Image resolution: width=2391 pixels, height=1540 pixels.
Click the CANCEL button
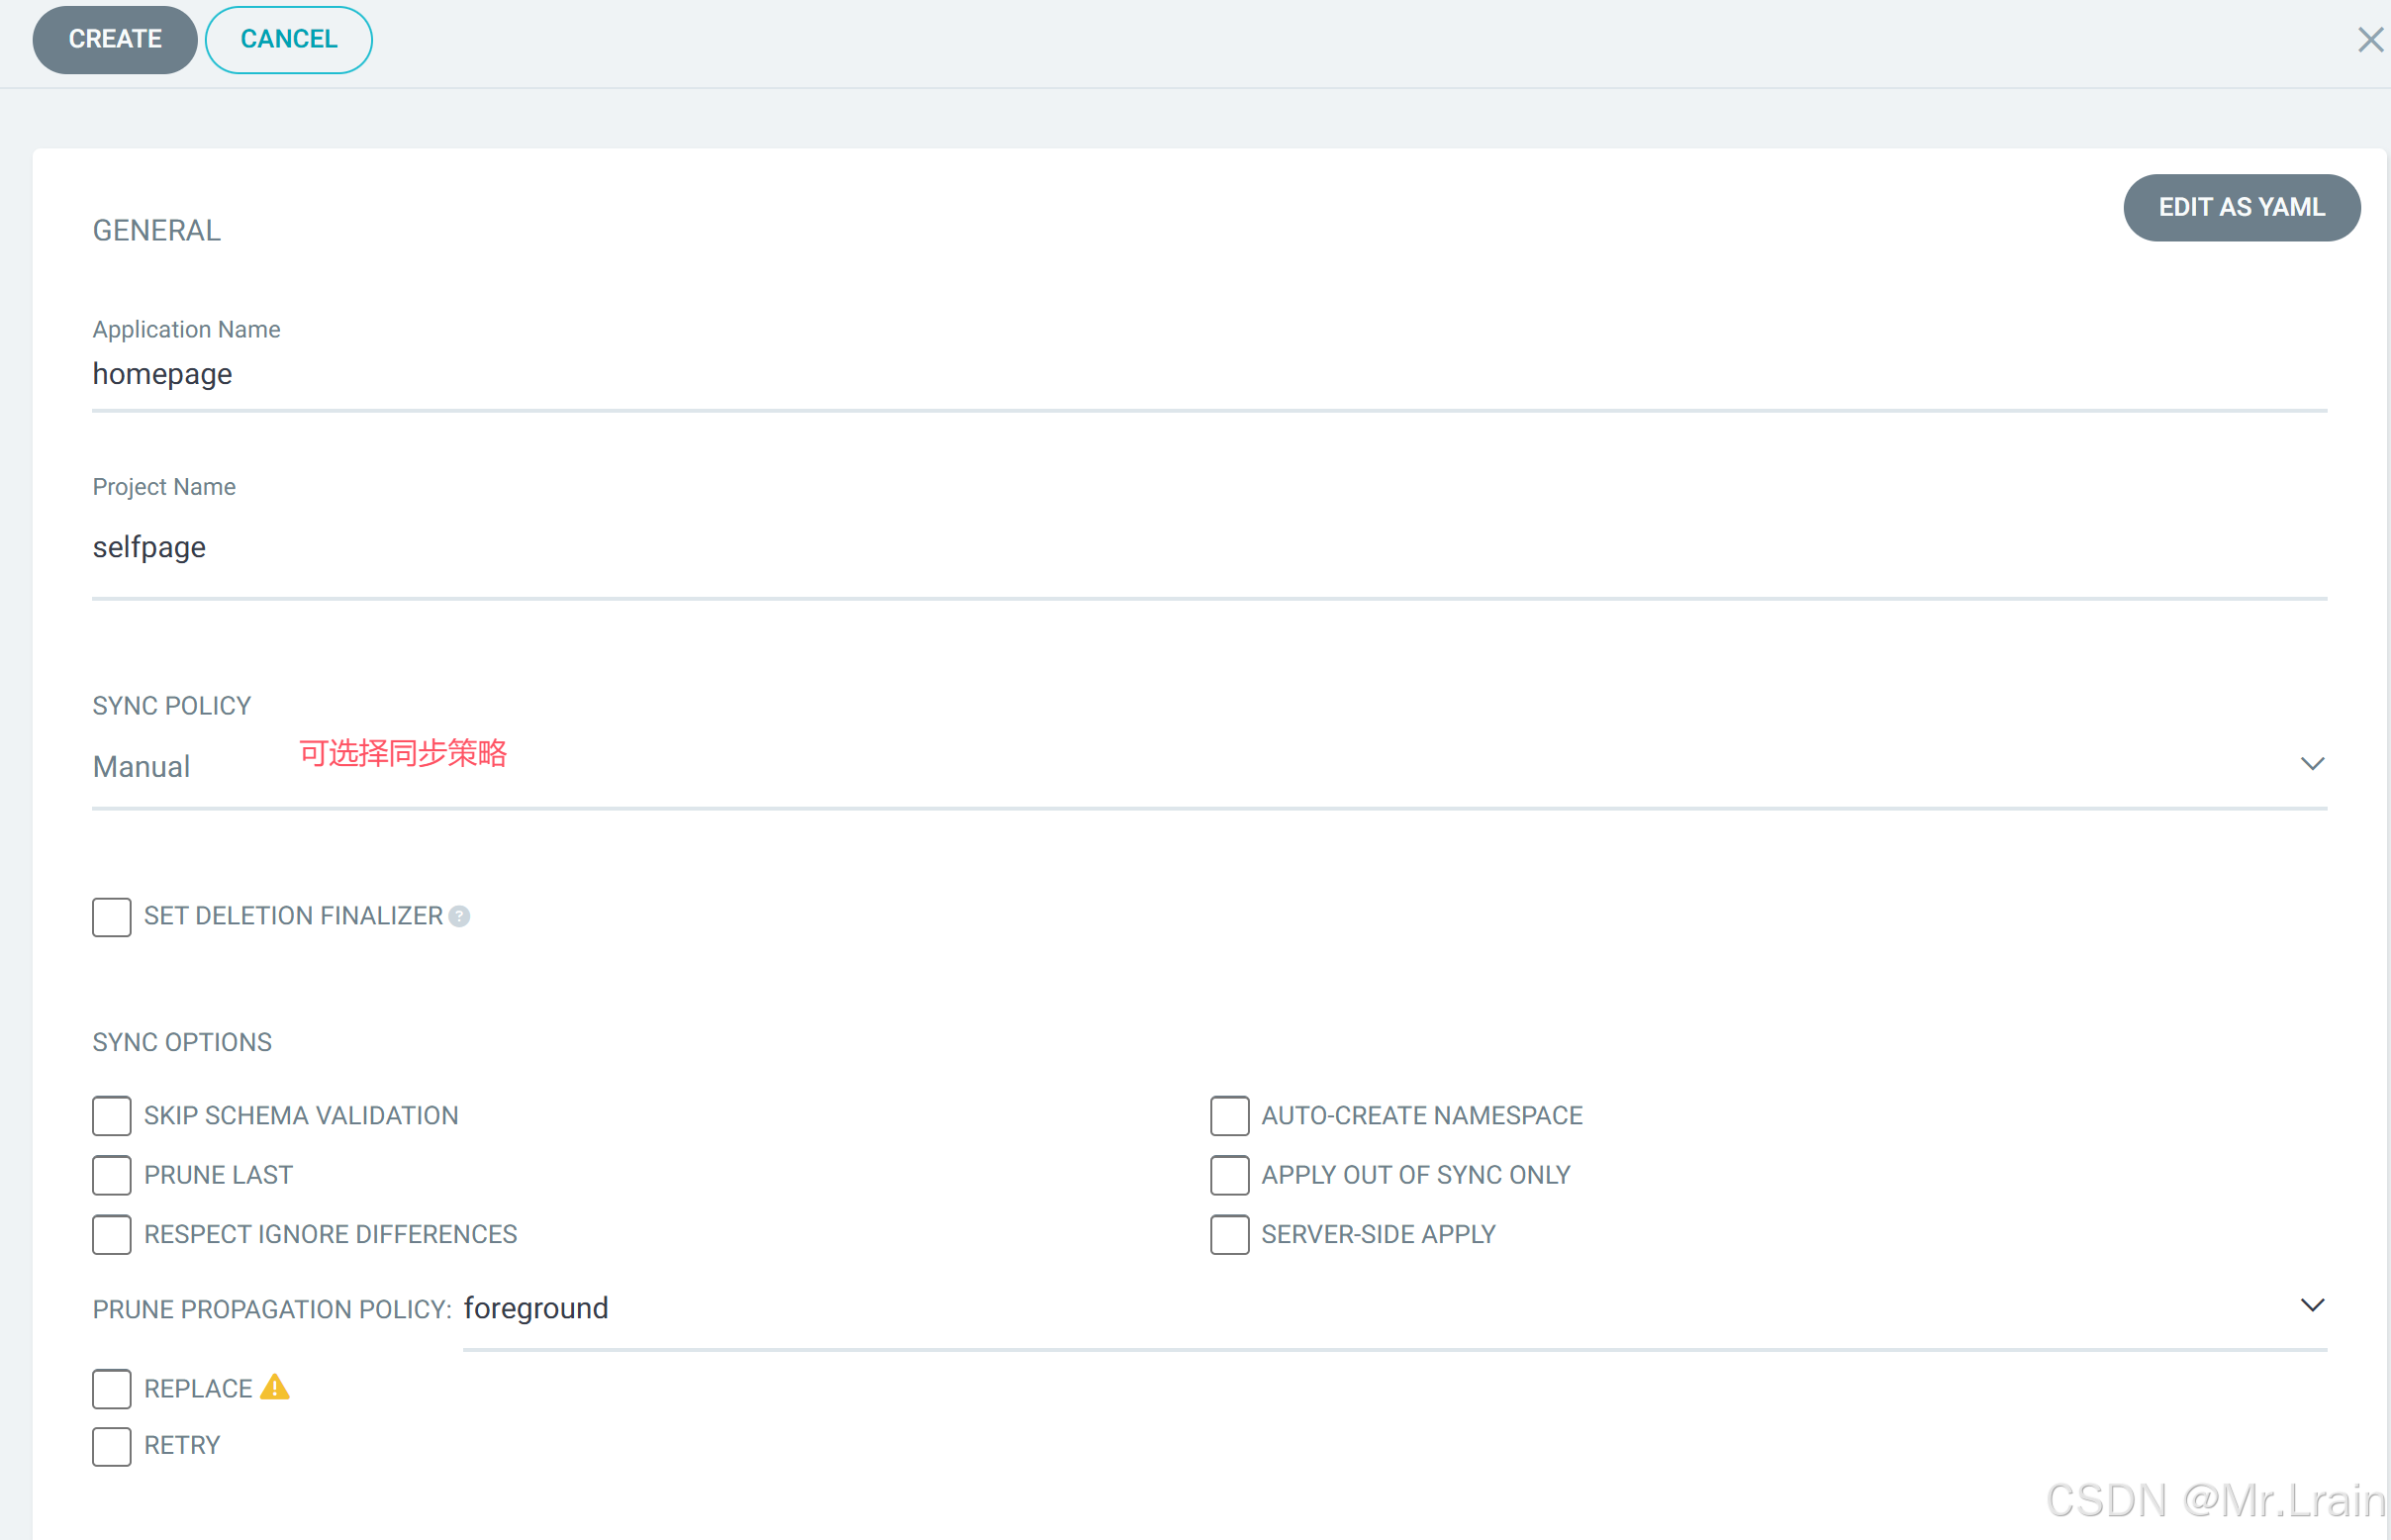tap(289, 39)
